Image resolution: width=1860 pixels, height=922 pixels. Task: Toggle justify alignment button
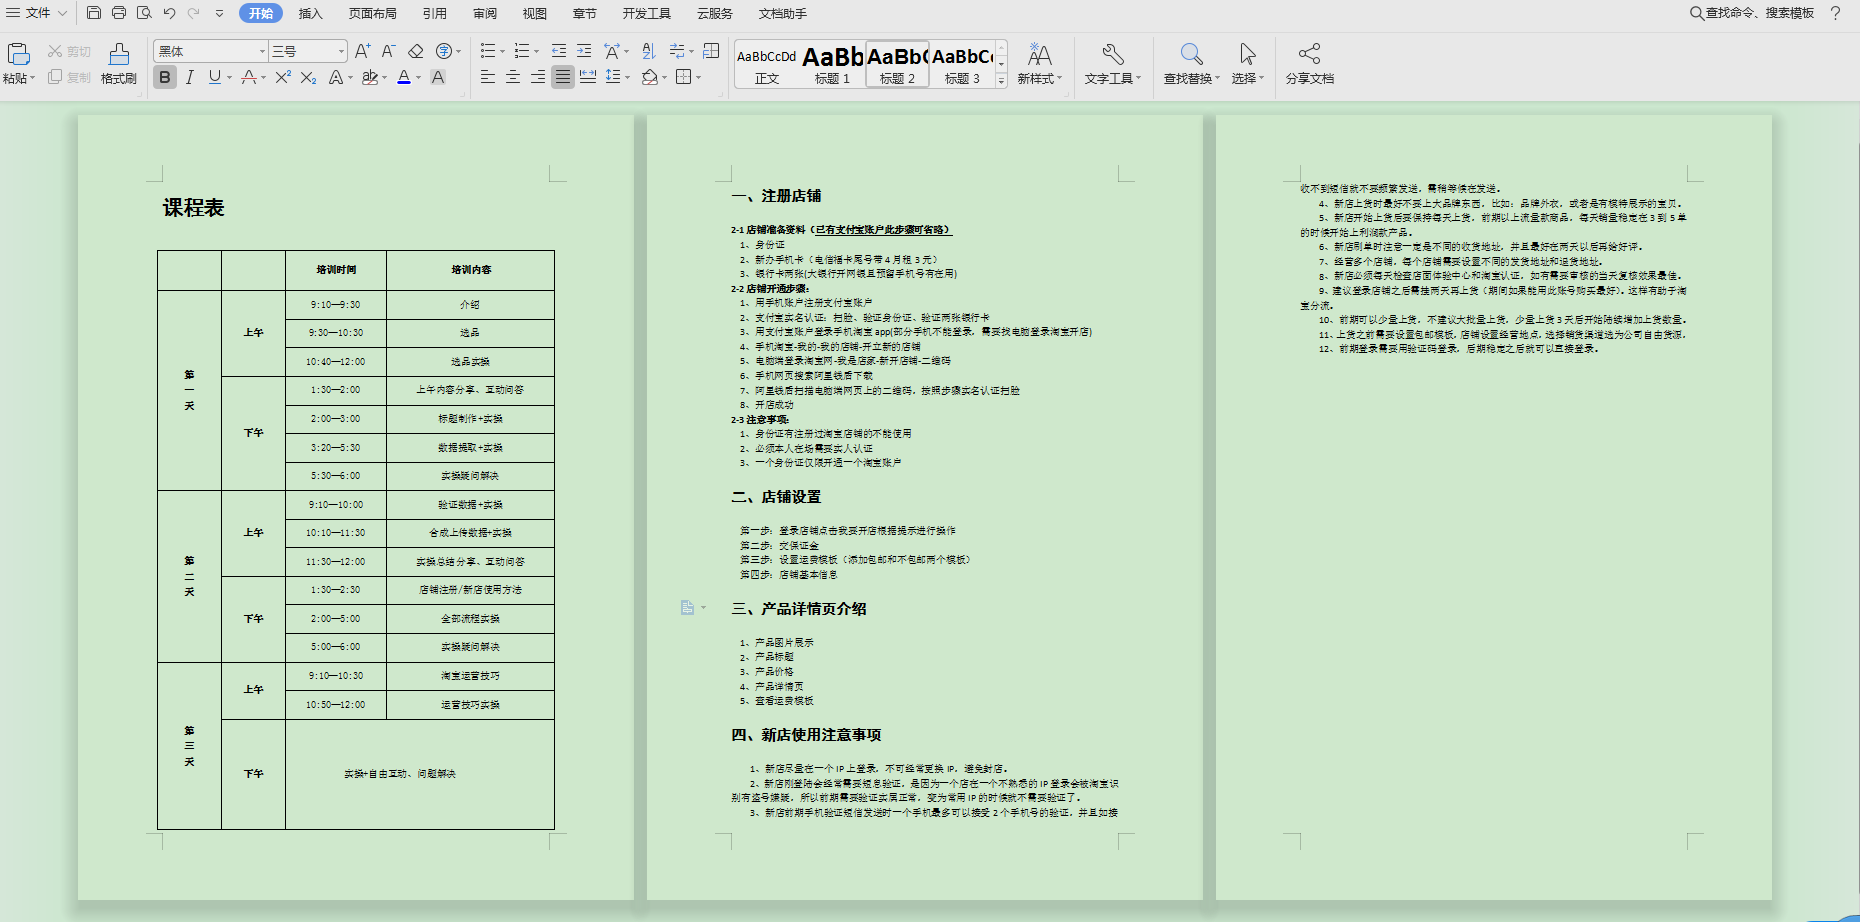(x=563, y=77)
